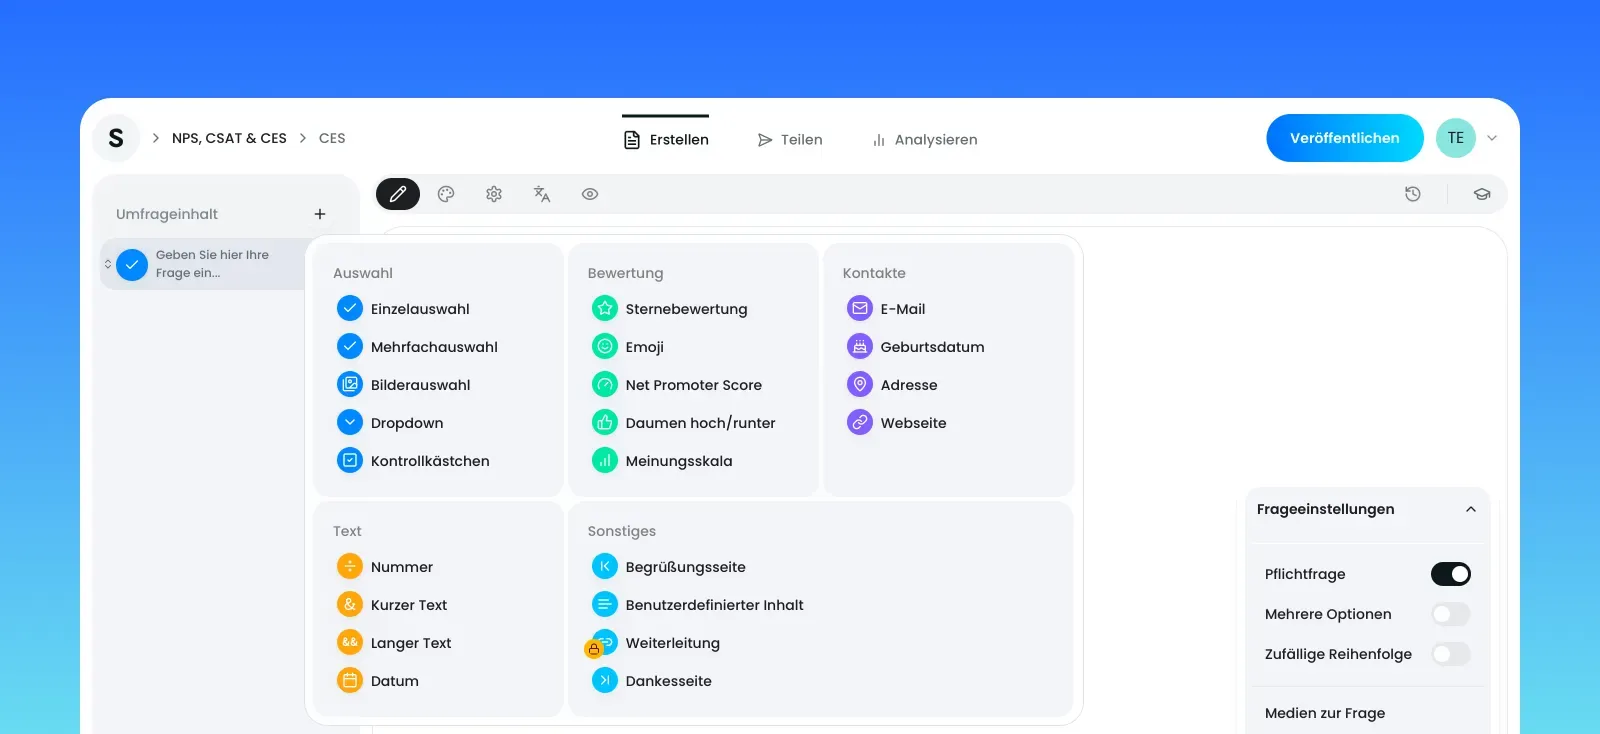Click the Einzelauswahl checkmark icon
Screen dimensions: 1600x734
350,308
